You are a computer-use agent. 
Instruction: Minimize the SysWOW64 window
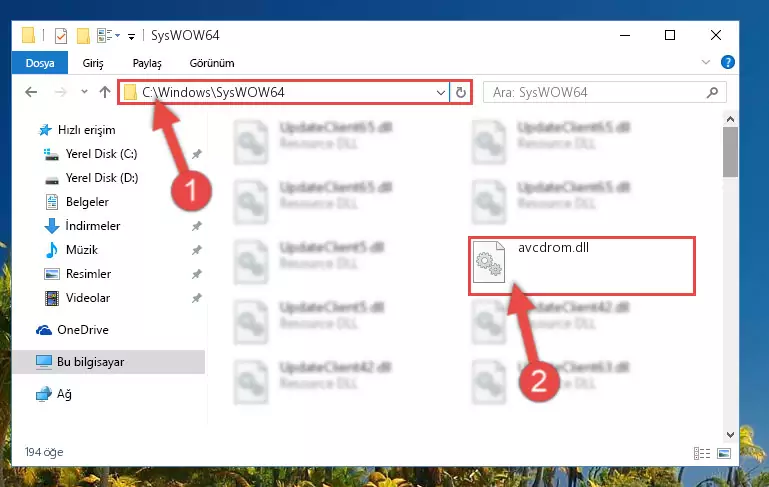pyautogui.click(x=625, y=35)
